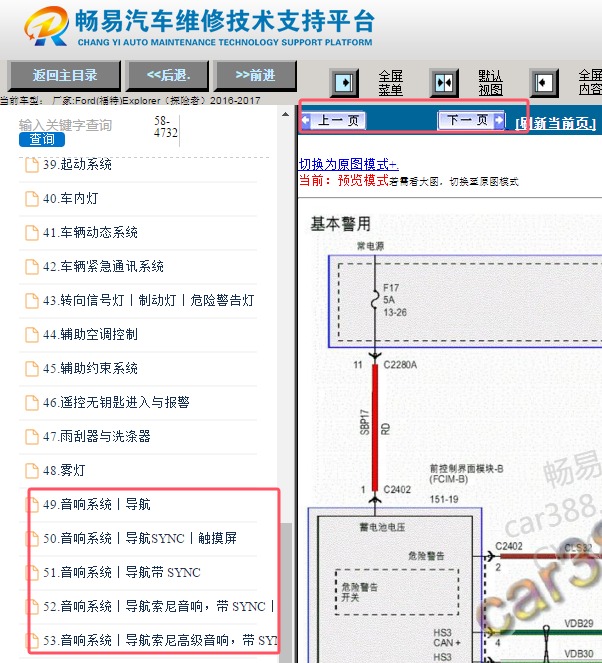The image size is (602, 663).
Task: Open 49.音响系统｜导航 entry
Action: click(97, 504)
